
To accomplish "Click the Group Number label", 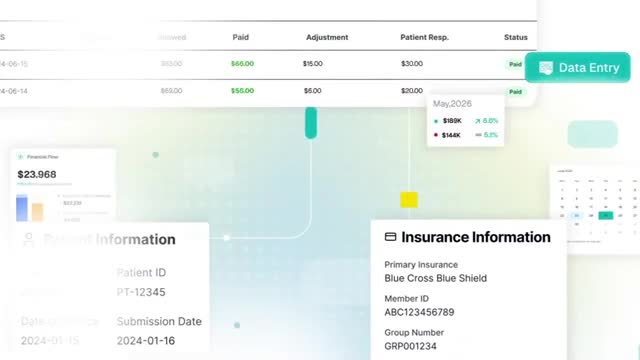I will [x=414, y=333].
